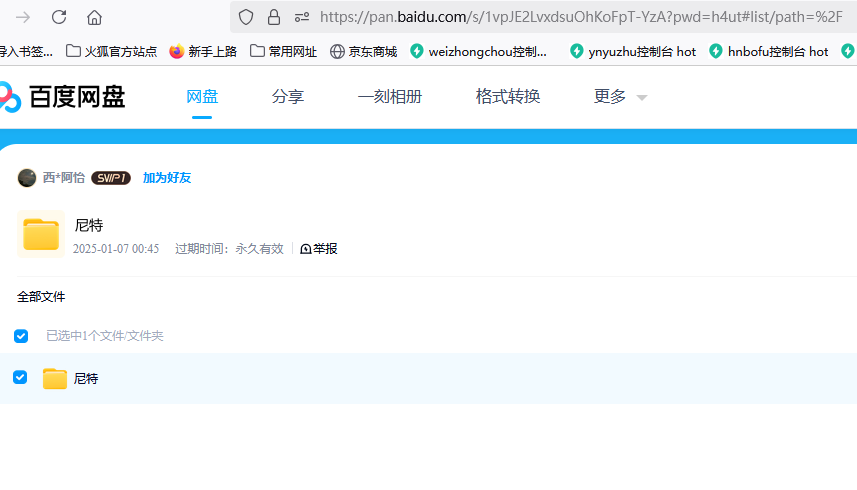Toggle the select-all files checkbox
Viewport: 857px width, 490px height.
(x=21, y=336)
